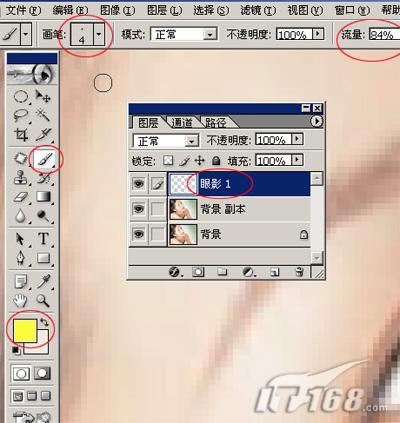This screenshot has height=423, width=400.
Task: Select the Blur (water drop) tool
Action: pyautogui.click(x=21, y=216)
